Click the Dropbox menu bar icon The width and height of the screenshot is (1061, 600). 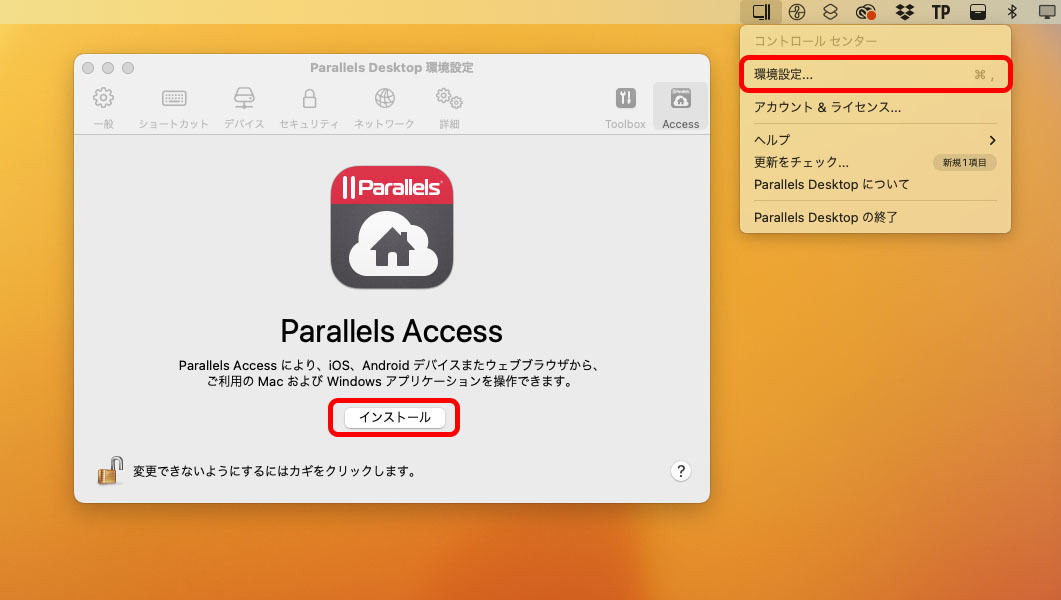904,11
